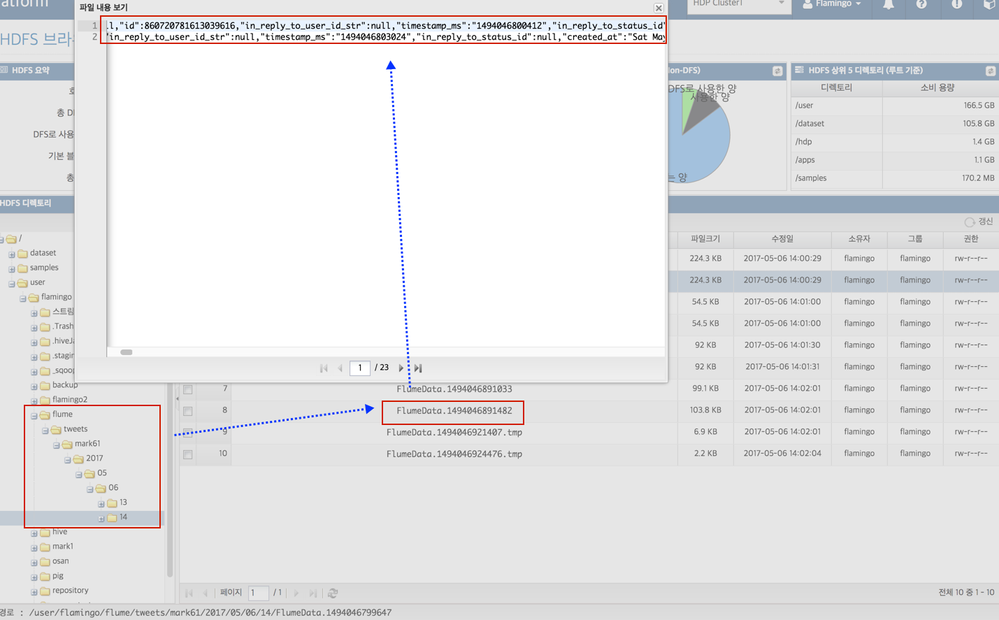Refresh the HDFS top 5 directories panel

pos(990,71)
